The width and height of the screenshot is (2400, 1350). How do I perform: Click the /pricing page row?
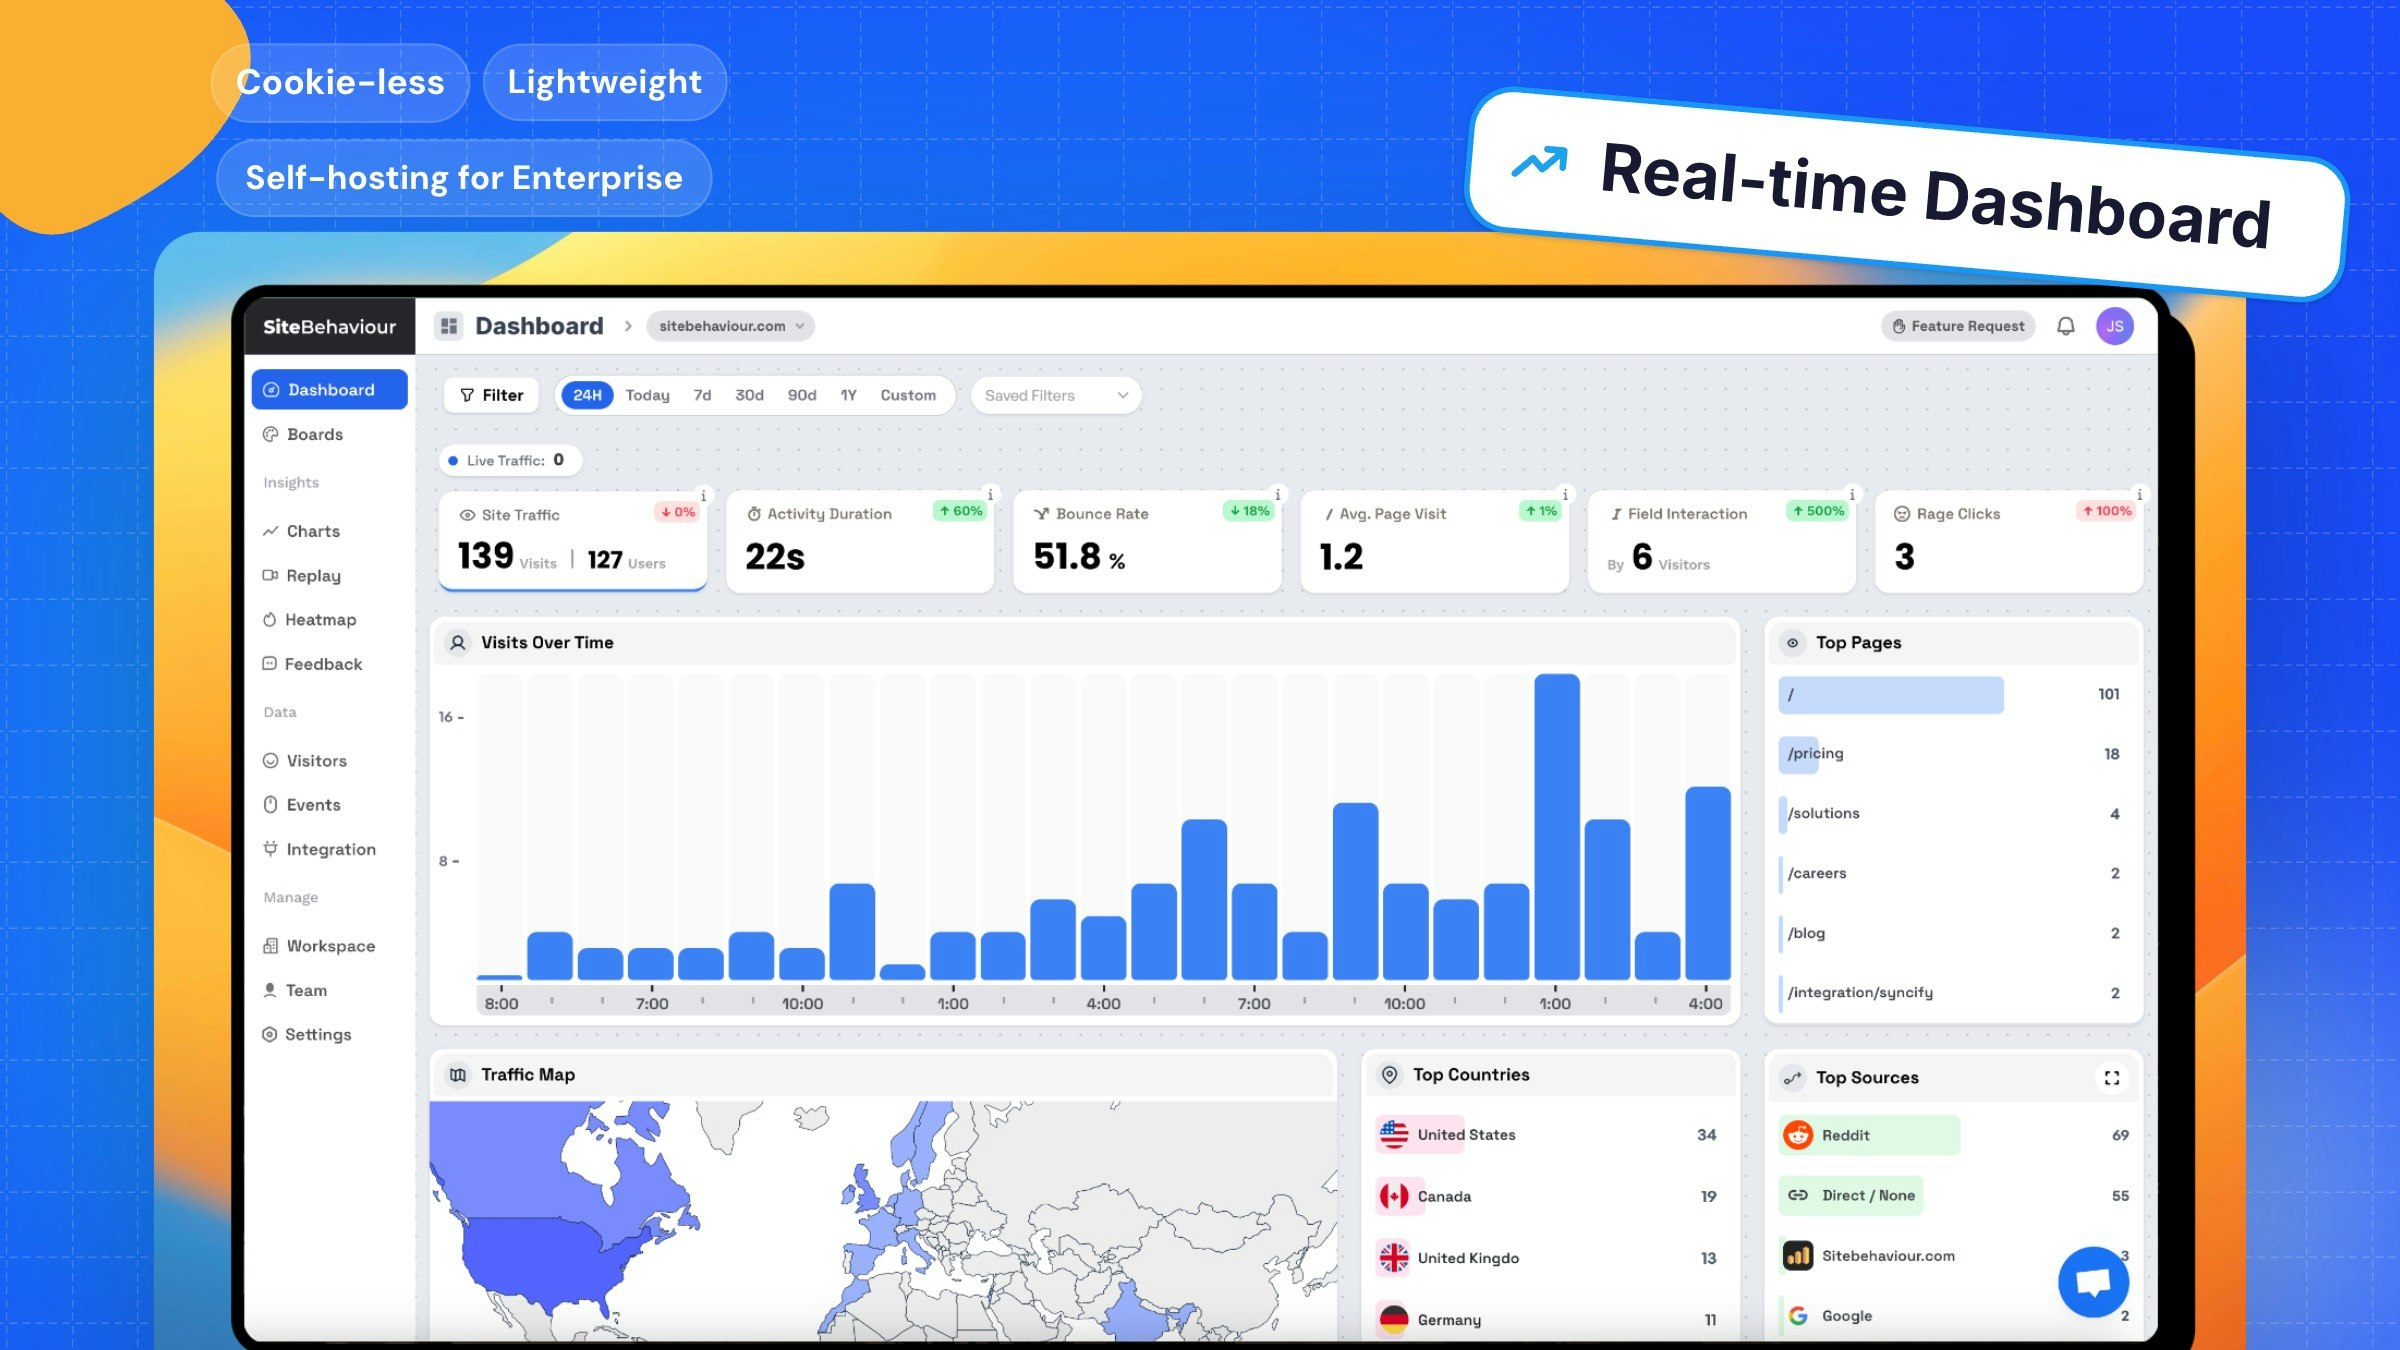1954,754
